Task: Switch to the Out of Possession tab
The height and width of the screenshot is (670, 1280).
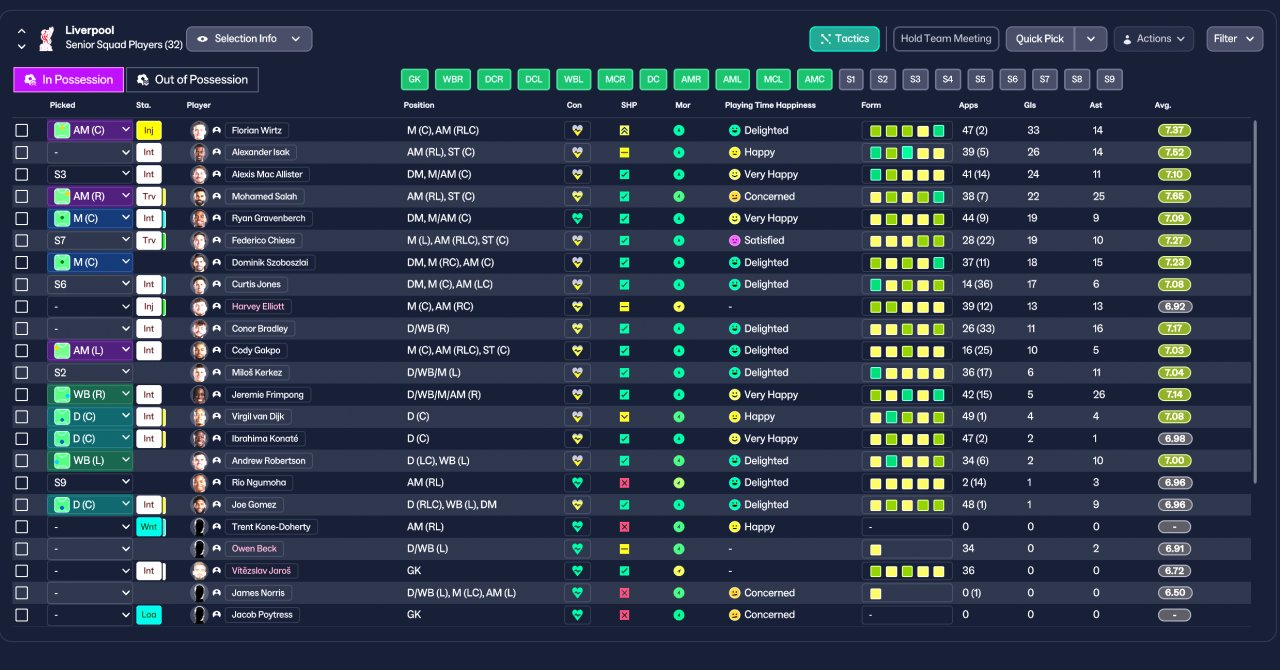Action: click(x=192, y=80)
